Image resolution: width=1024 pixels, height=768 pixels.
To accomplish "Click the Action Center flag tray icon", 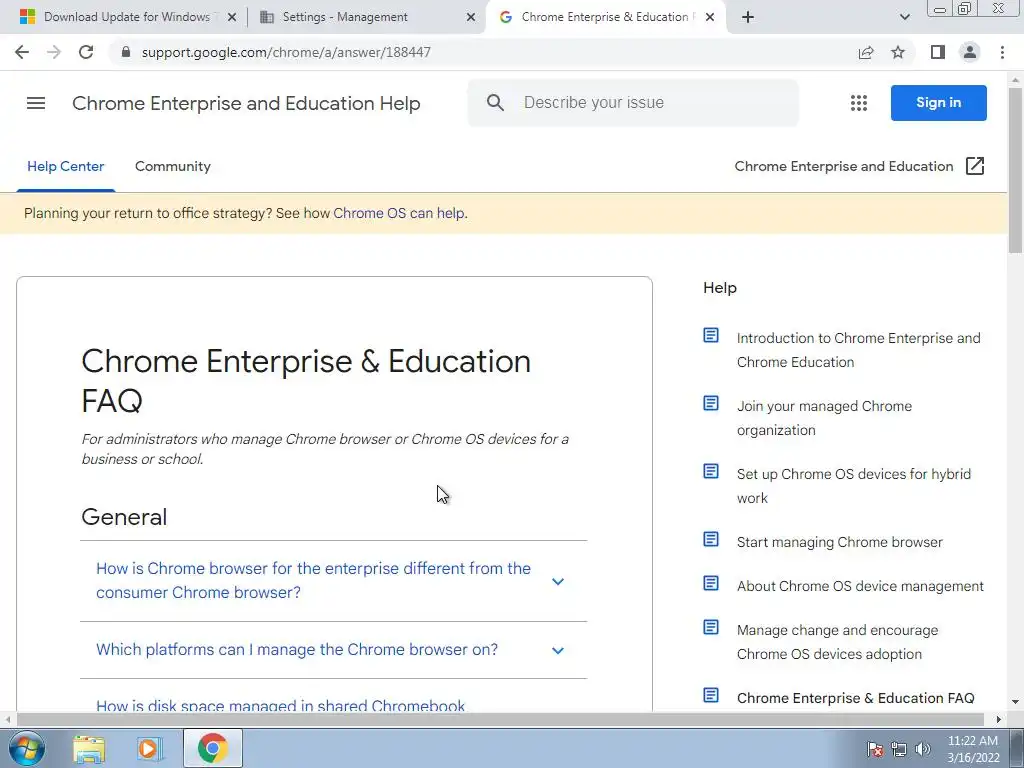I will tap(875, 749).
